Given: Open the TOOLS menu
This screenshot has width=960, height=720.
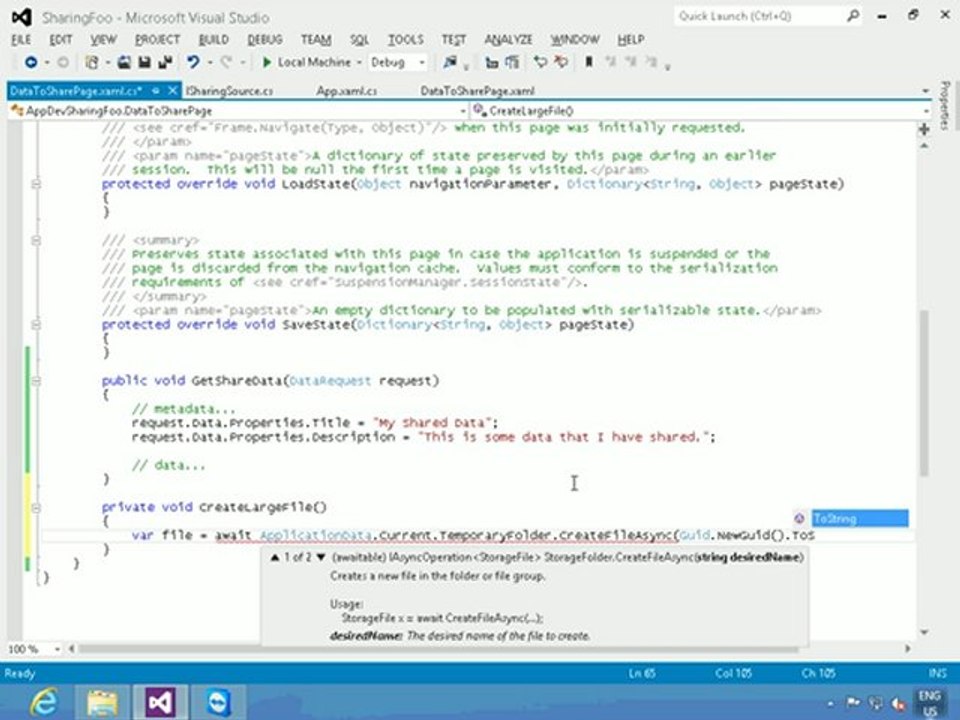Looking at the screenshot, I should [405, 40].
